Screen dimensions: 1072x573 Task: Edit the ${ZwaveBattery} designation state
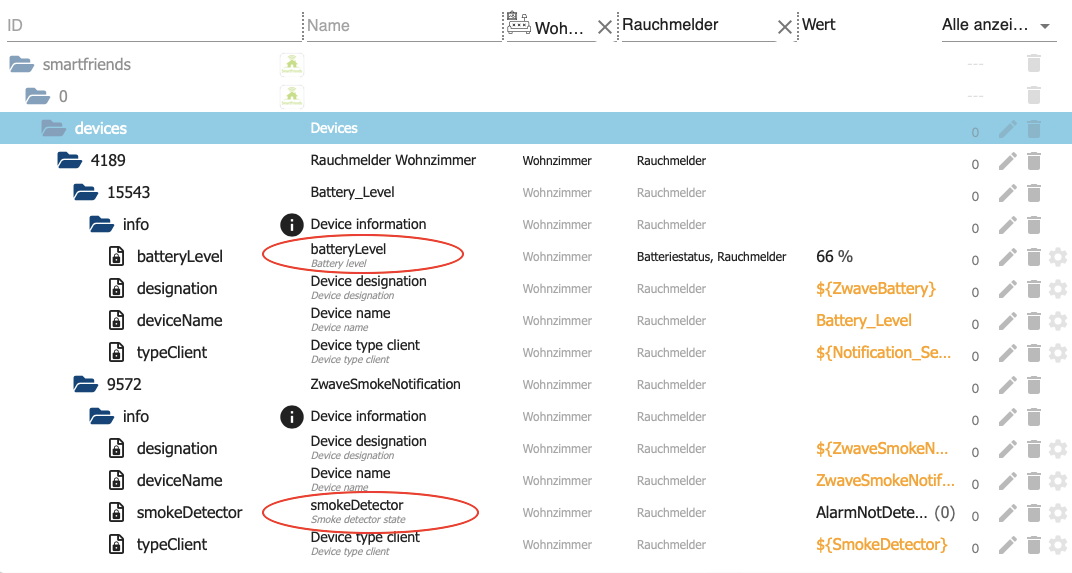pos(1007,289)
